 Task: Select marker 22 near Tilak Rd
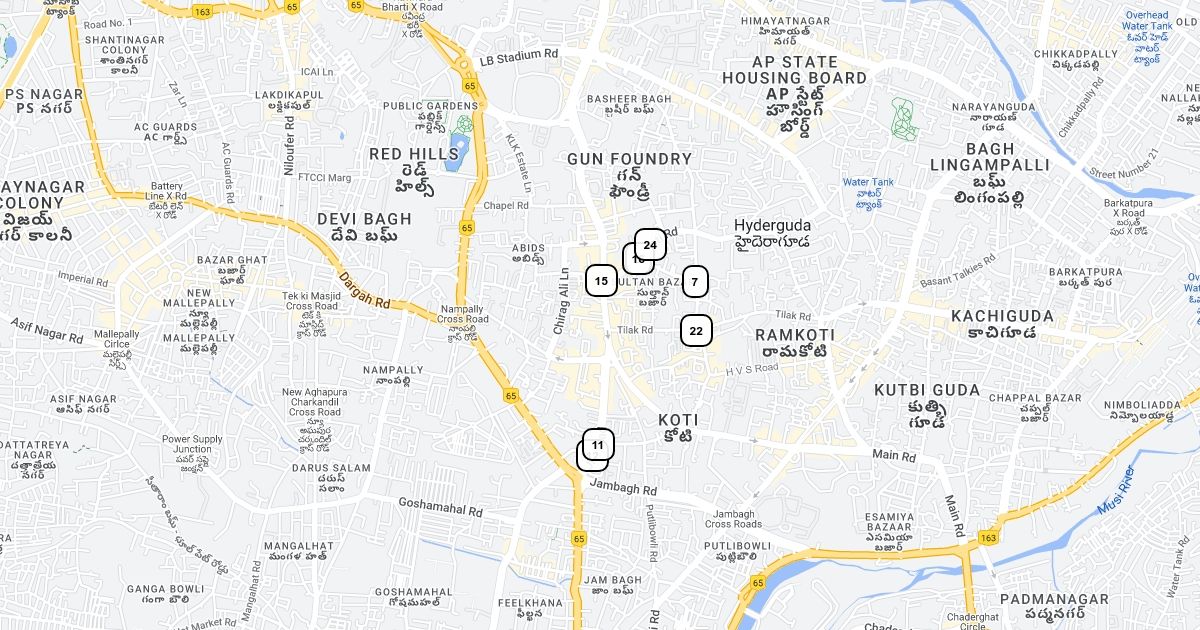(696, 331)
